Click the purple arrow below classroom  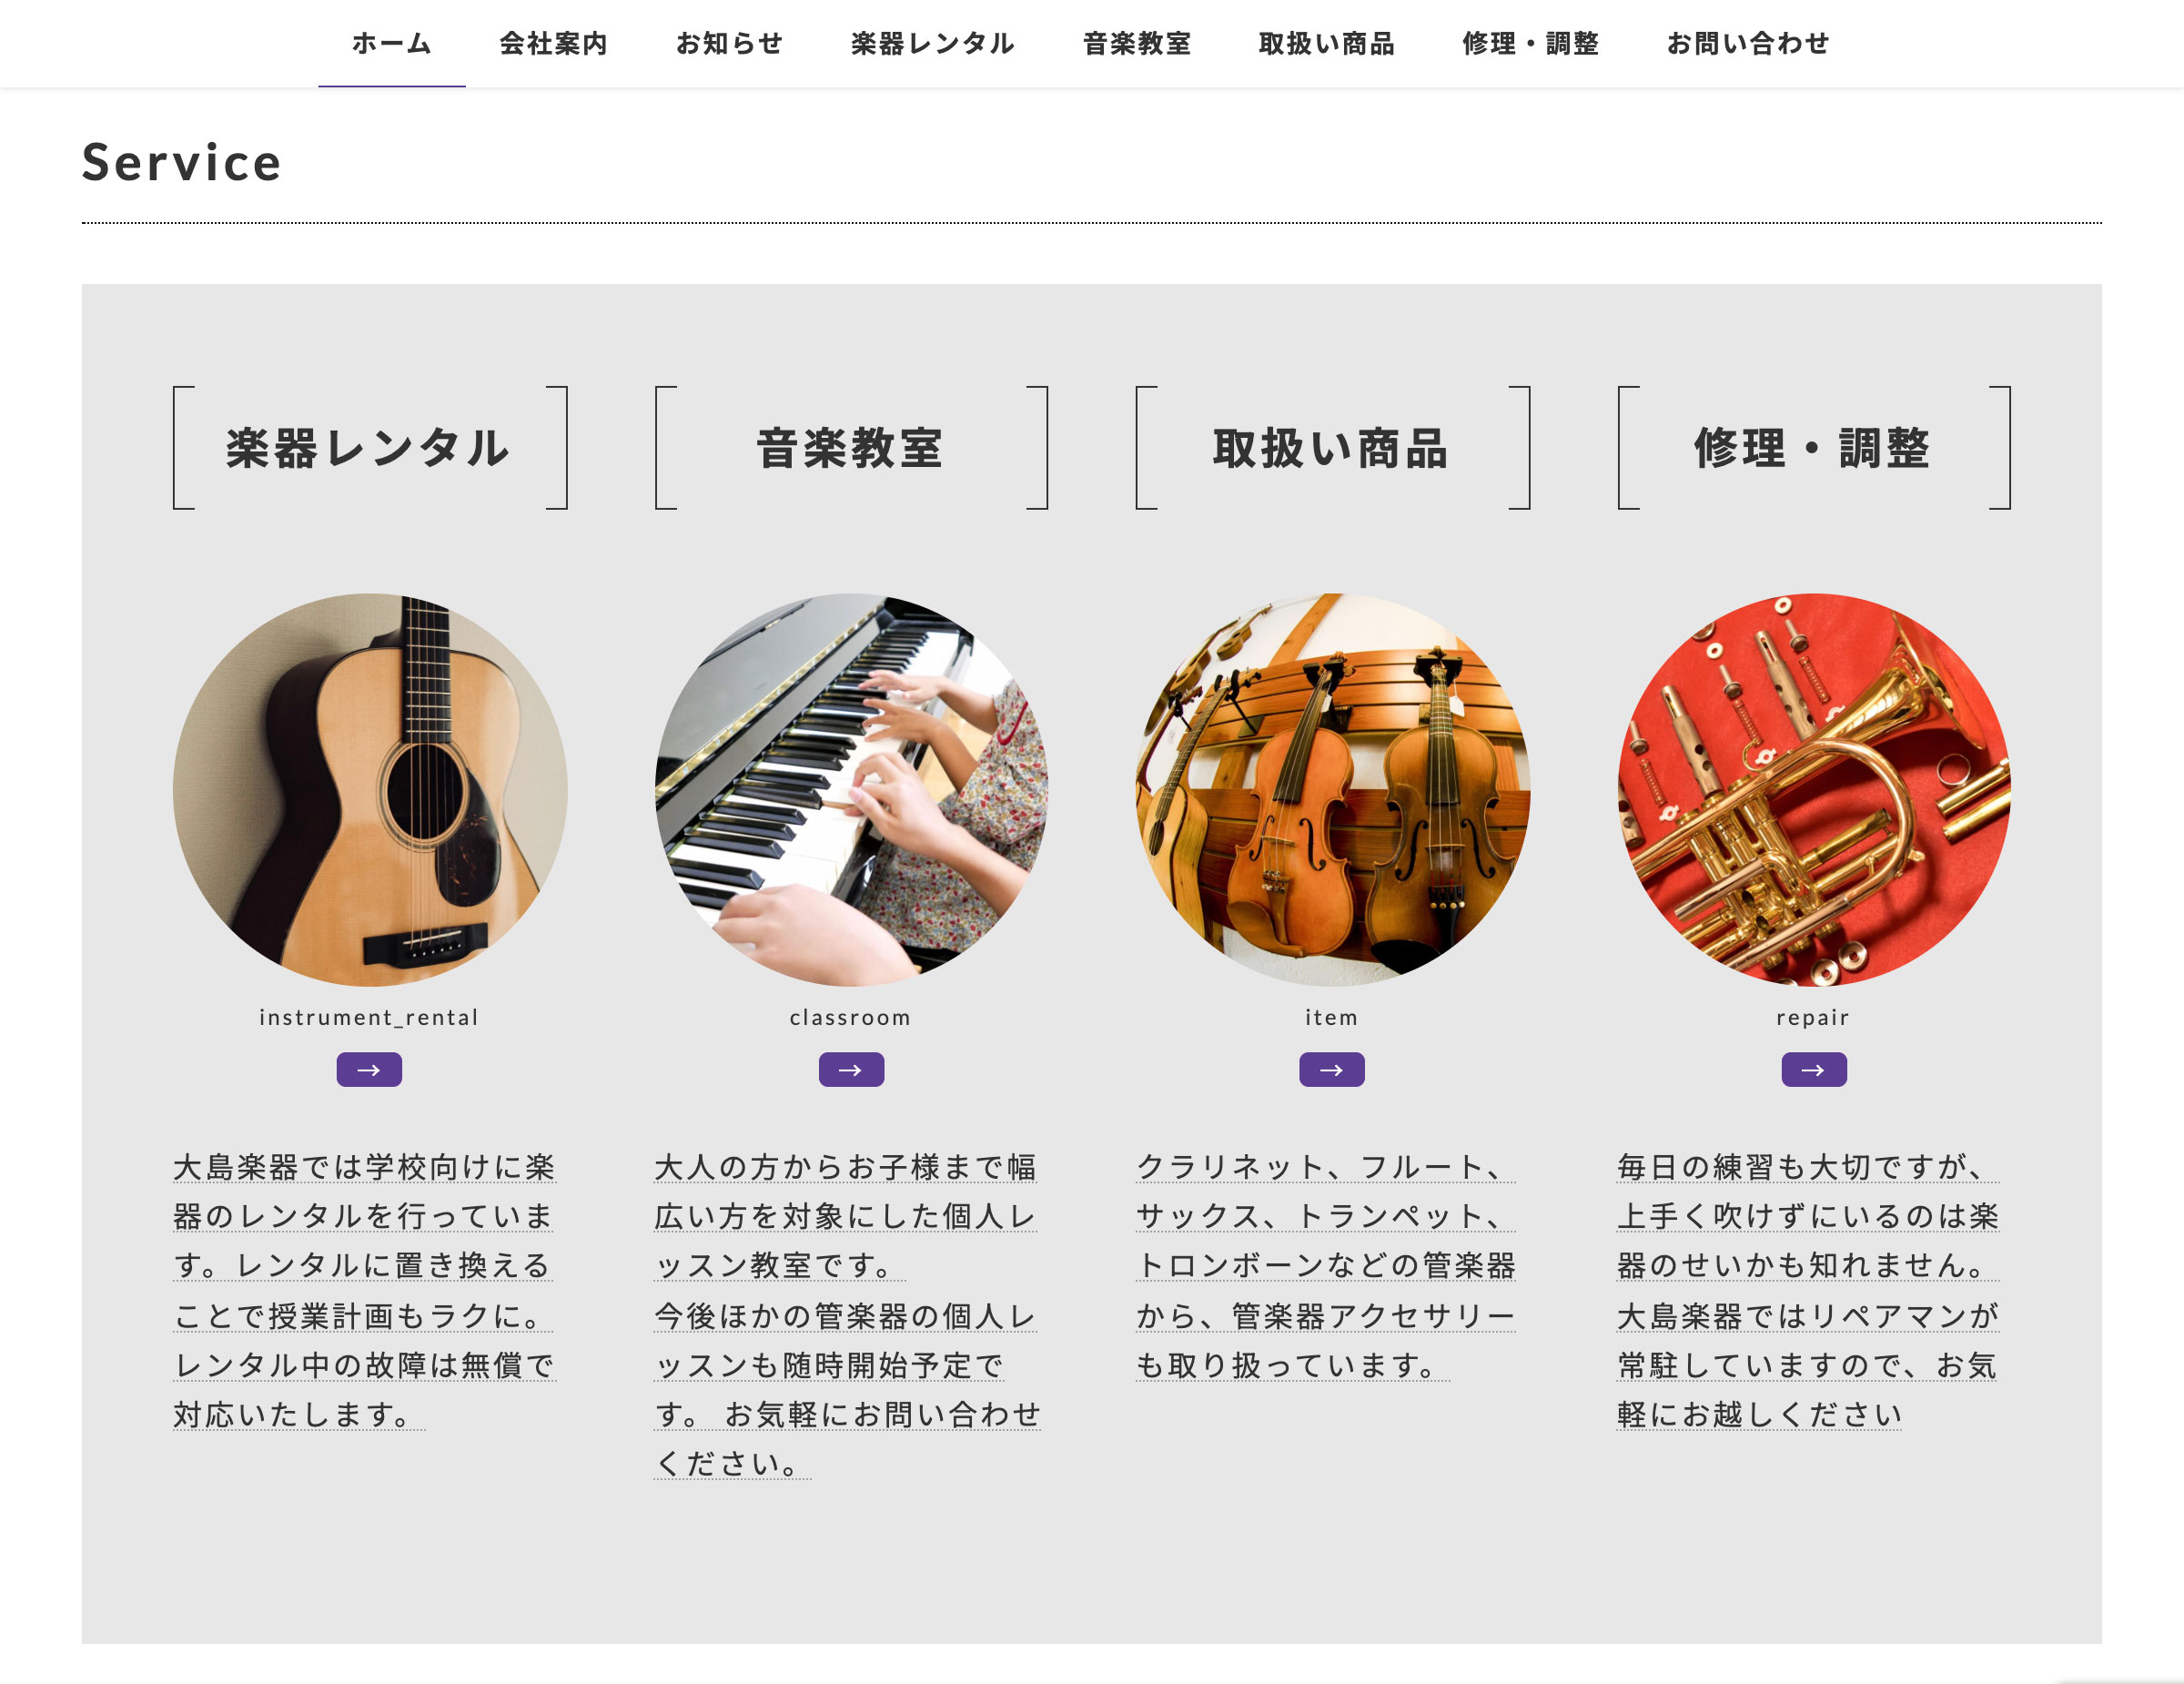[x=851, y=1069]
